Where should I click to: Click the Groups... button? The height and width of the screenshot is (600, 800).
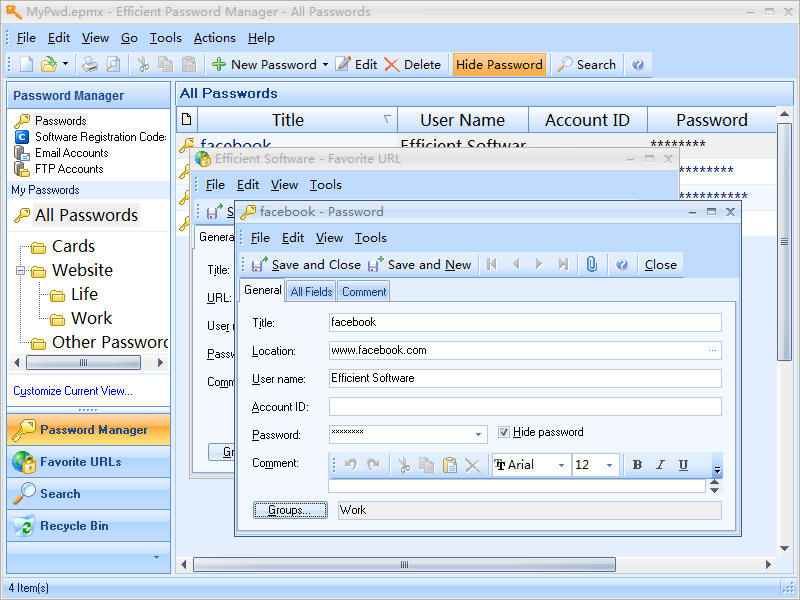tap(290, 510)
